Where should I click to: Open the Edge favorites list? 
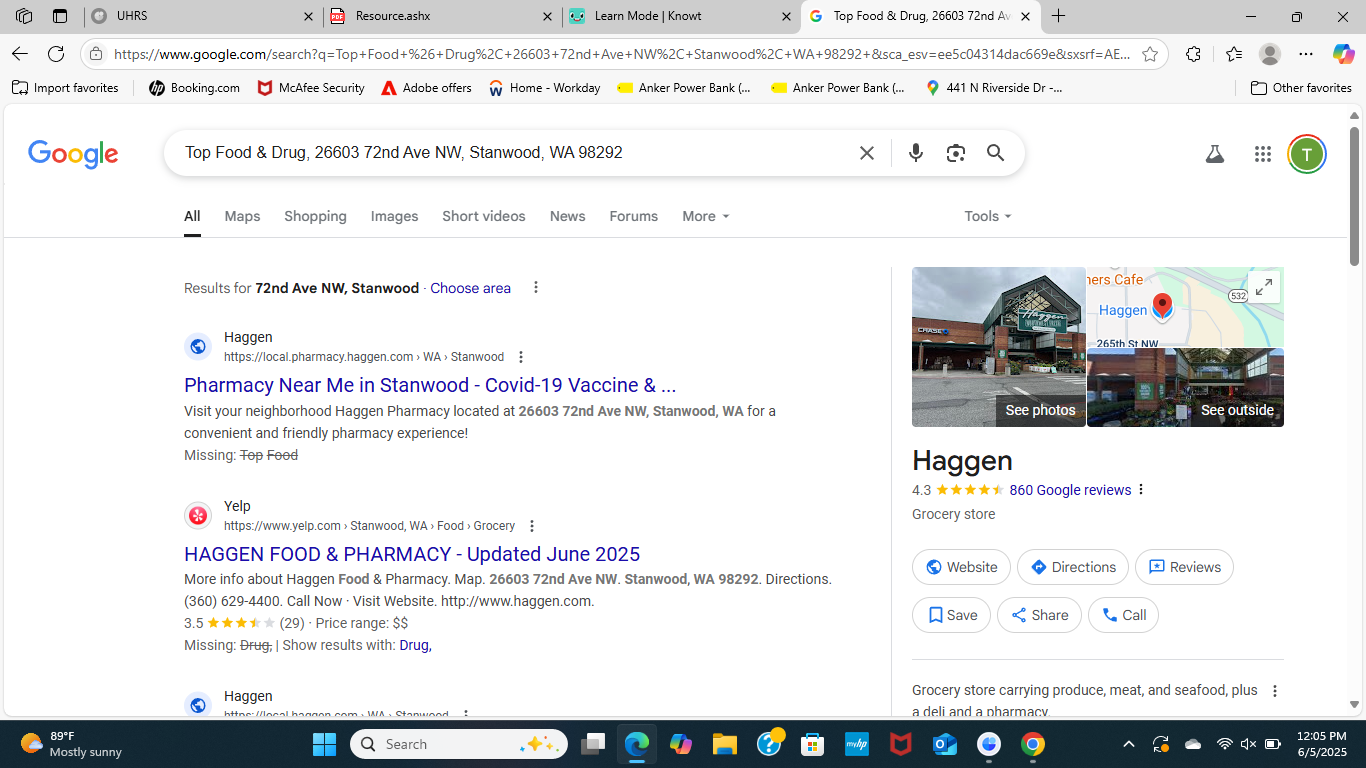(x=1233, y=54)
